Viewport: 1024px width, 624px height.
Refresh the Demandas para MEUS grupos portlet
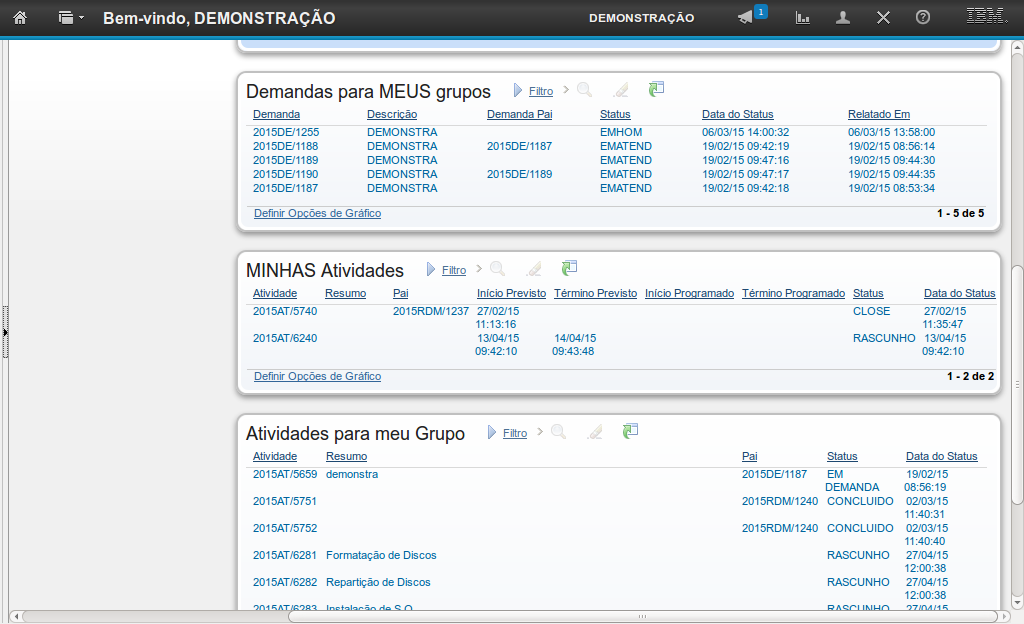click(x=656, y=90)
